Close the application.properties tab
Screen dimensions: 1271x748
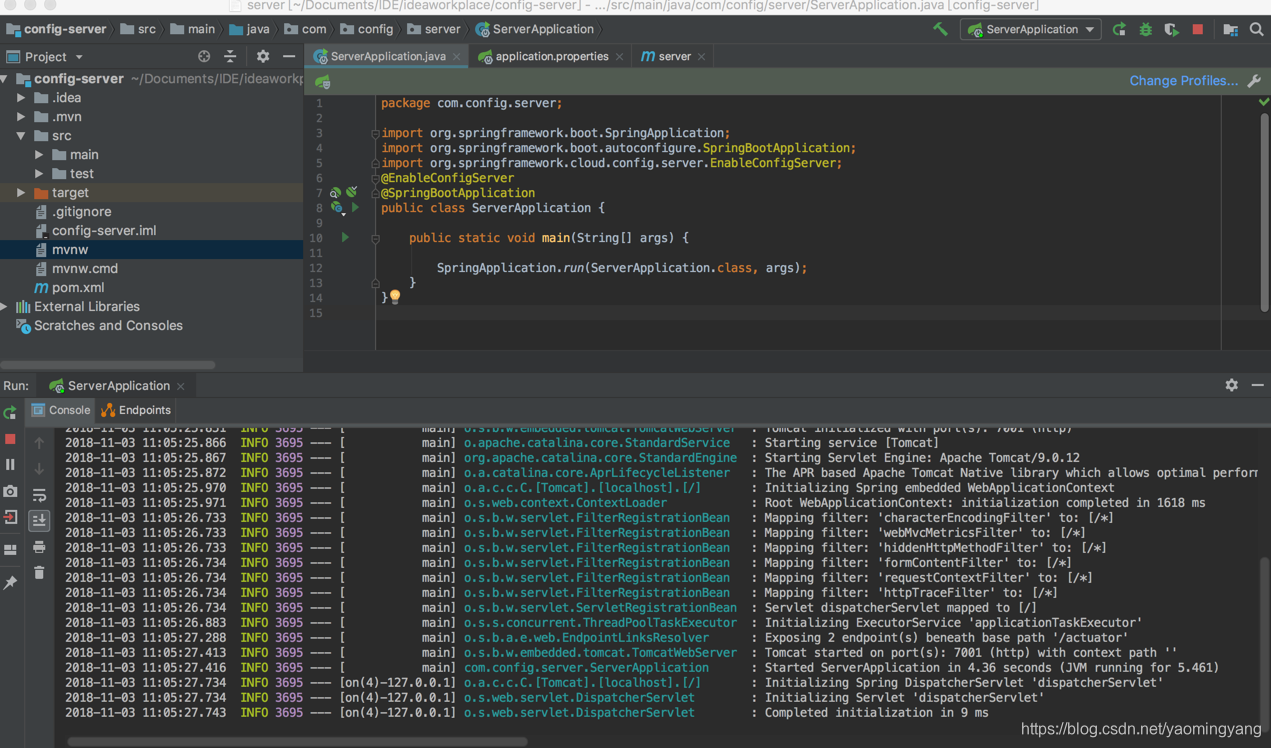[620, 57]
